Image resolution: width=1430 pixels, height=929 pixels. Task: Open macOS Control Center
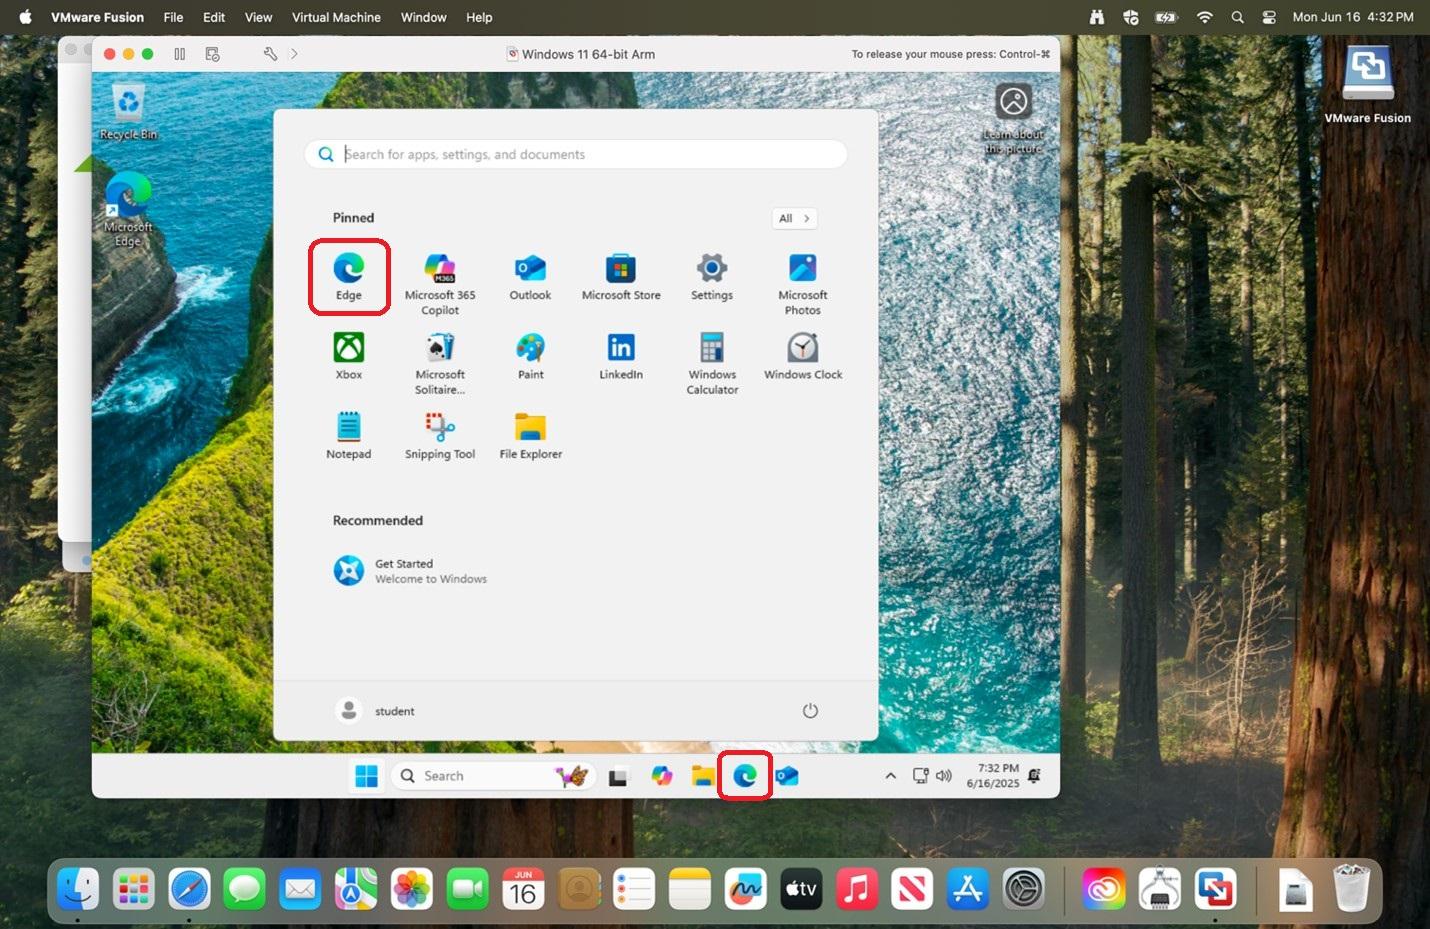[x=1269, y=17]
